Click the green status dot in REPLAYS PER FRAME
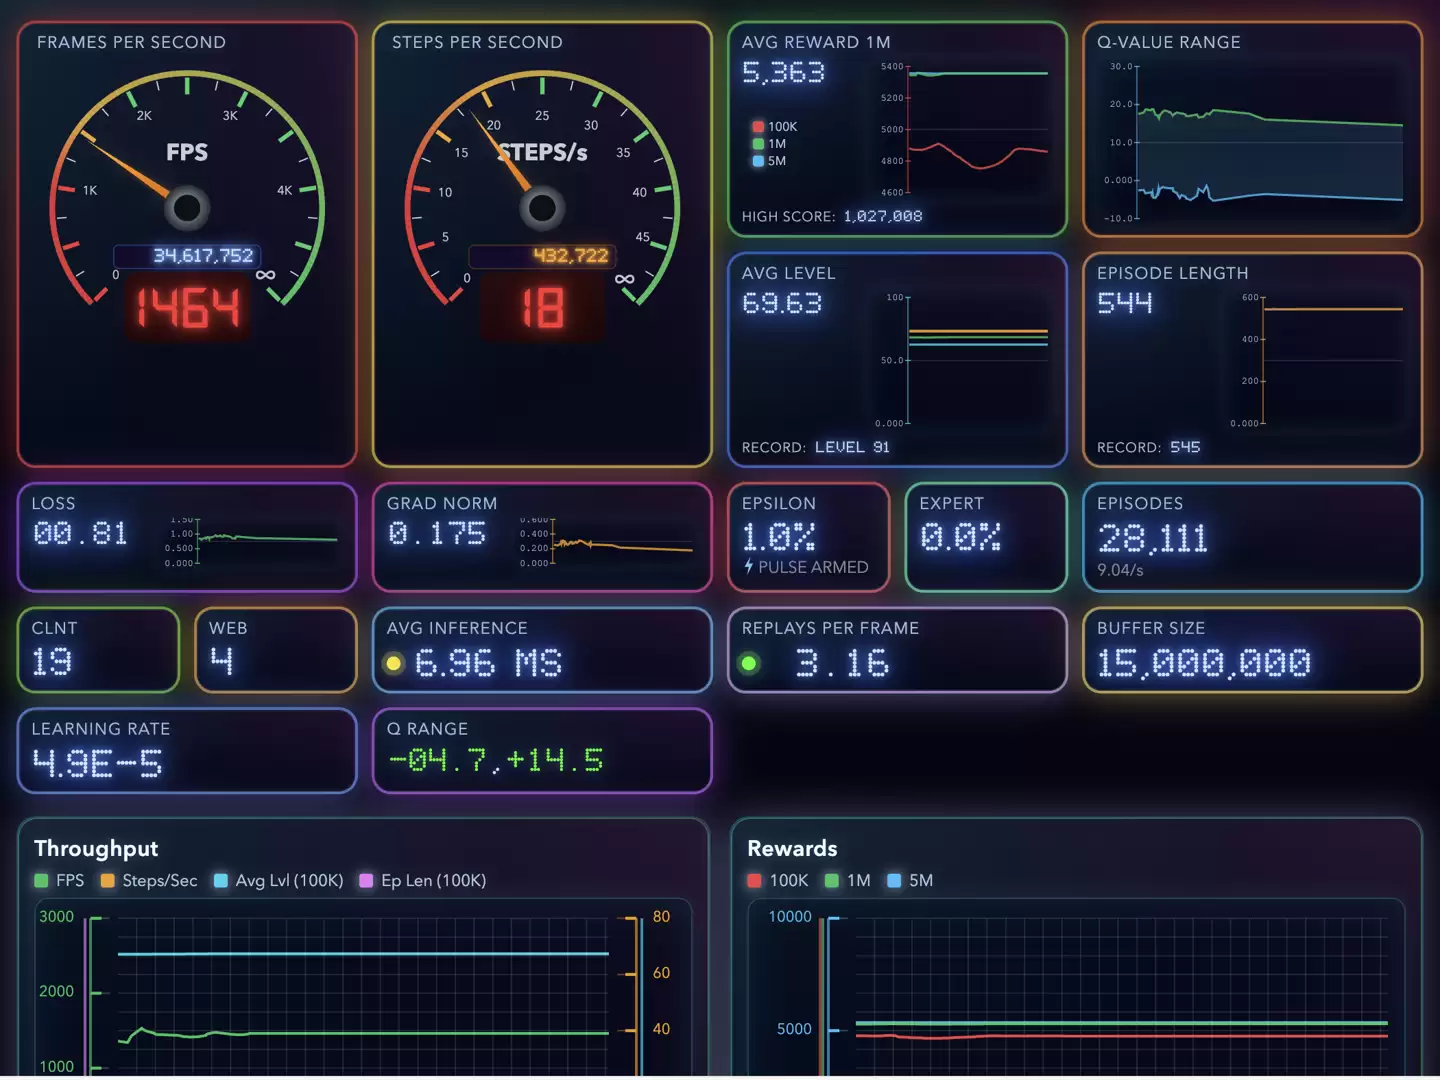 [749, 663]
